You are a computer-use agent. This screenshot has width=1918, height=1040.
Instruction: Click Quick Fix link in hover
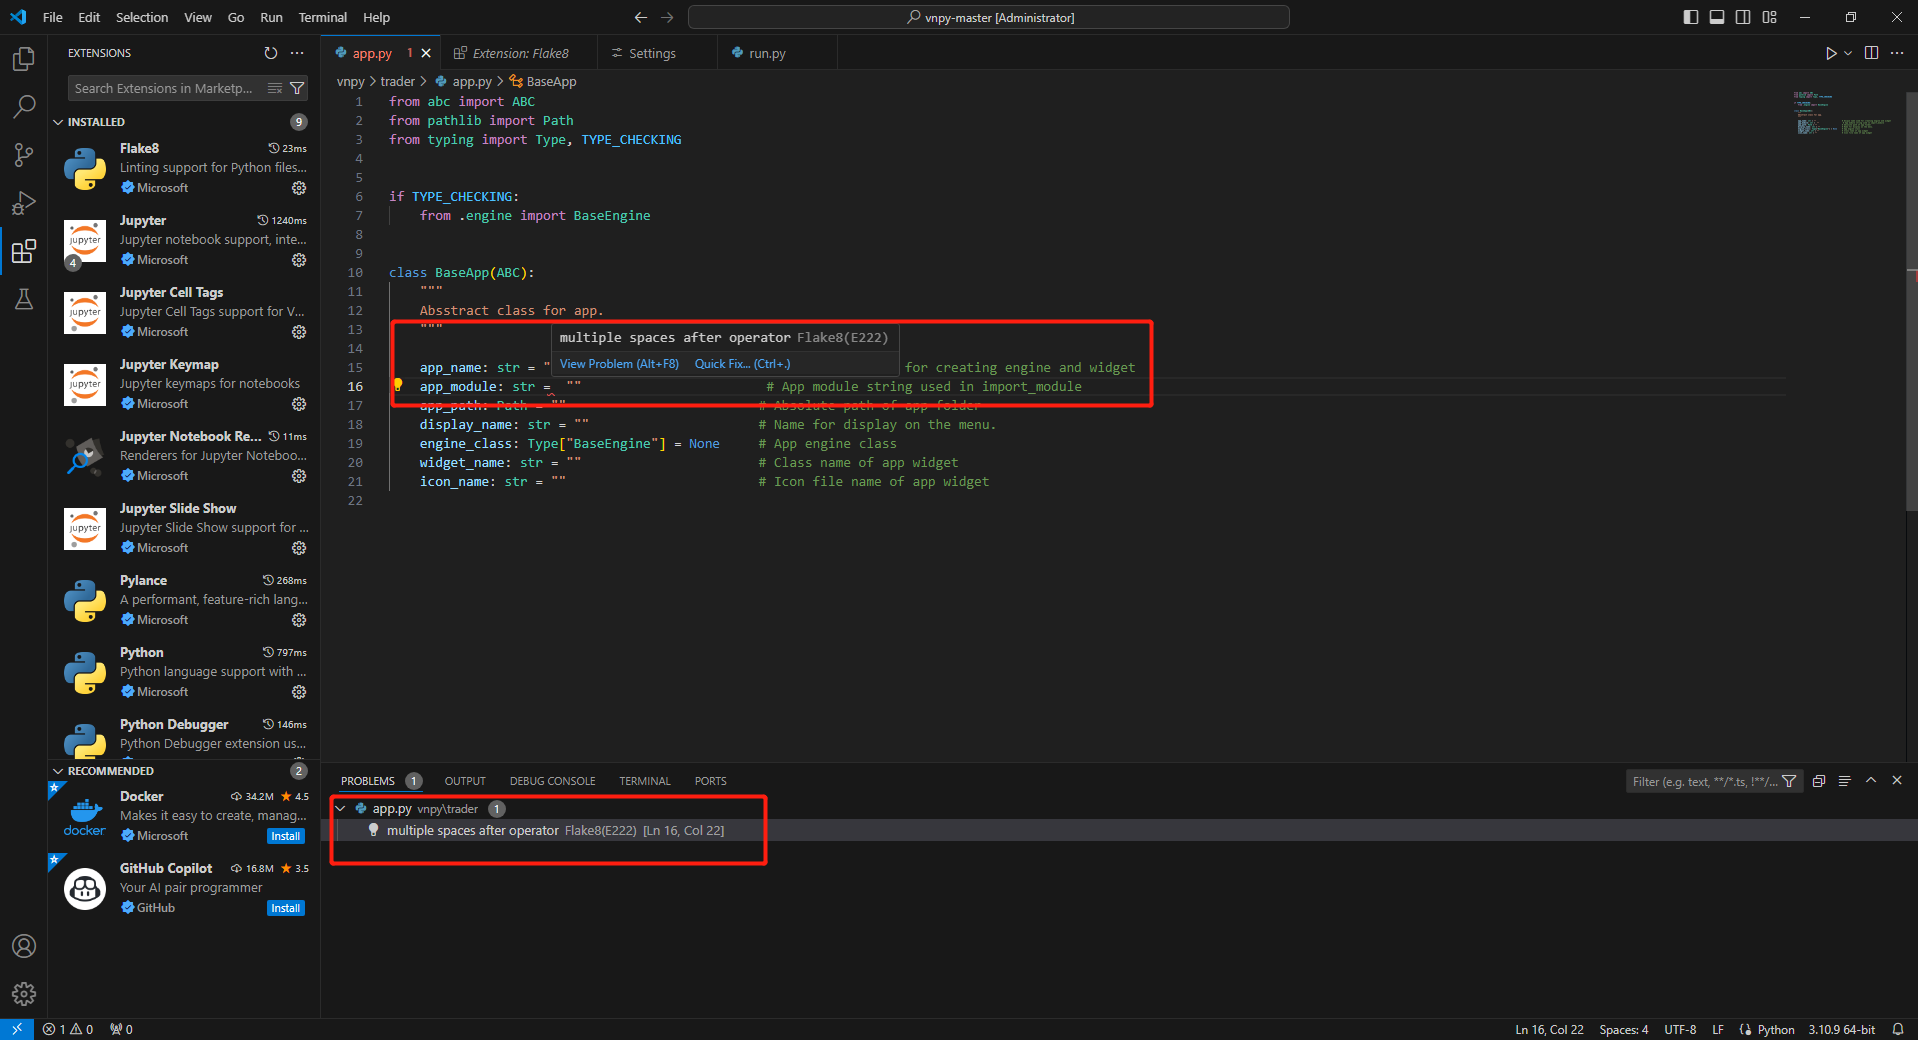[742, 364]
